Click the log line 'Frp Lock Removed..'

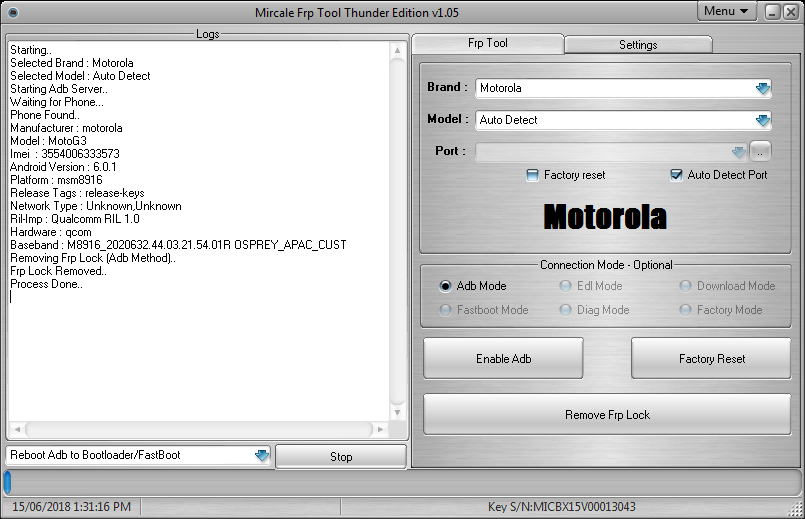click(x=58, y=271)
